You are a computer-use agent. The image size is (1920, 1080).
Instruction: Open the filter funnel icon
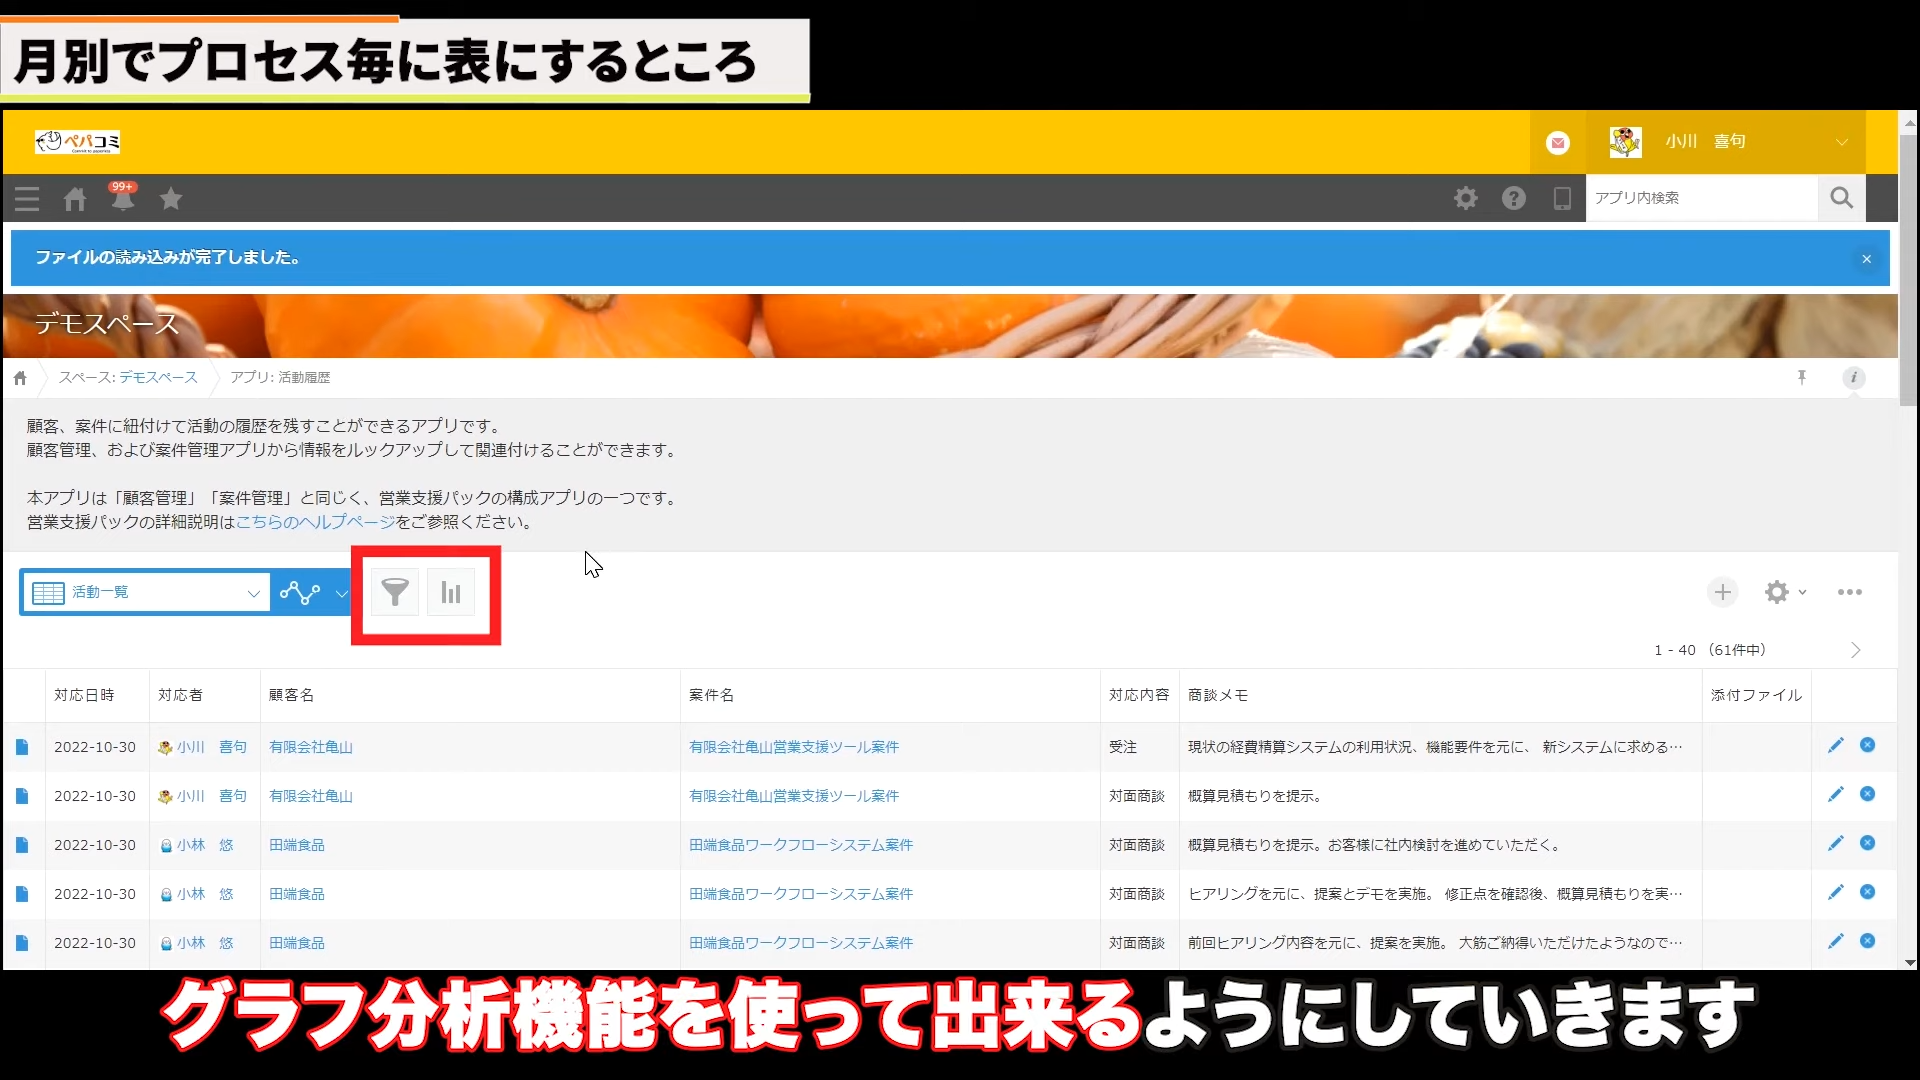tap(395, 593)
